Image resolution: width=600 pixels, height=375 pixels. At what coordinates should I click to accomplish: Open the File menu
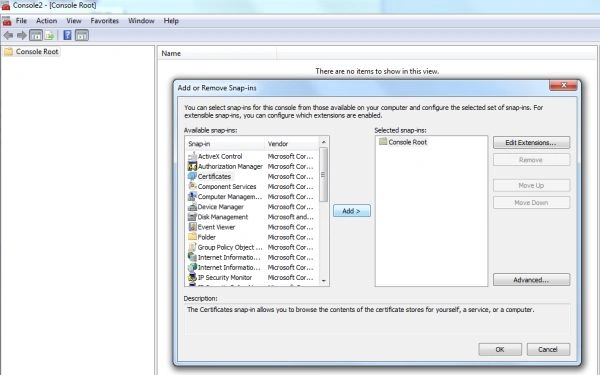point(21,21)
